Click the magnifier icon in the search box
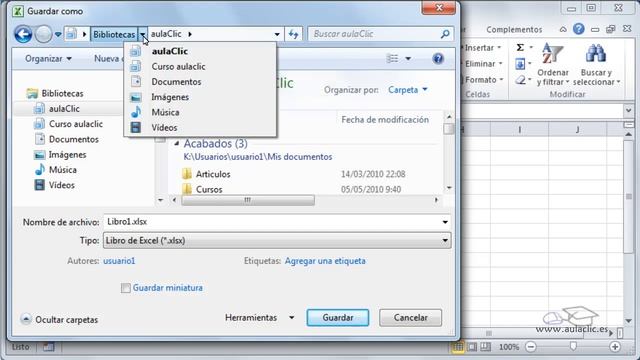Image resolution: width=640 pixels, height=360 pixels. [445, 34]
